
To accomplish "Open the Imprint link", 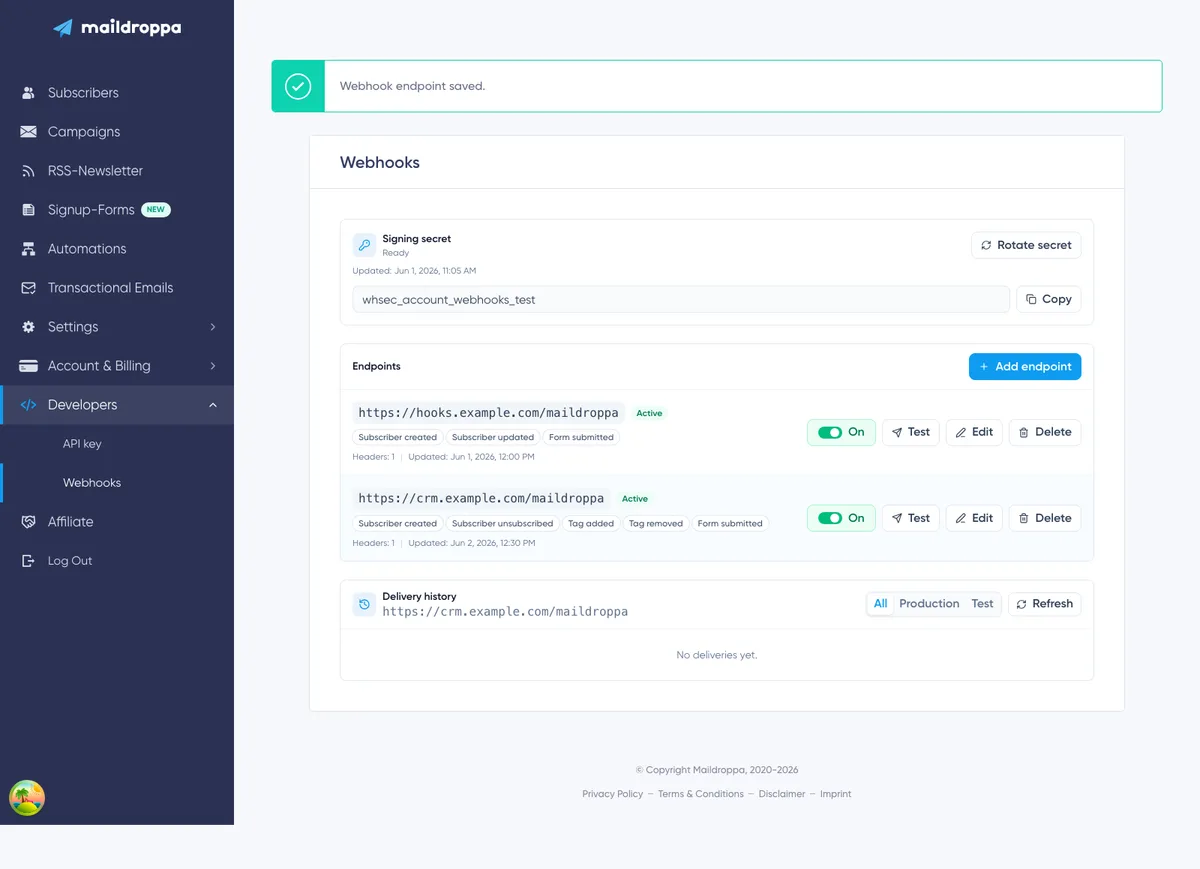I will click(x=836, y=794).
